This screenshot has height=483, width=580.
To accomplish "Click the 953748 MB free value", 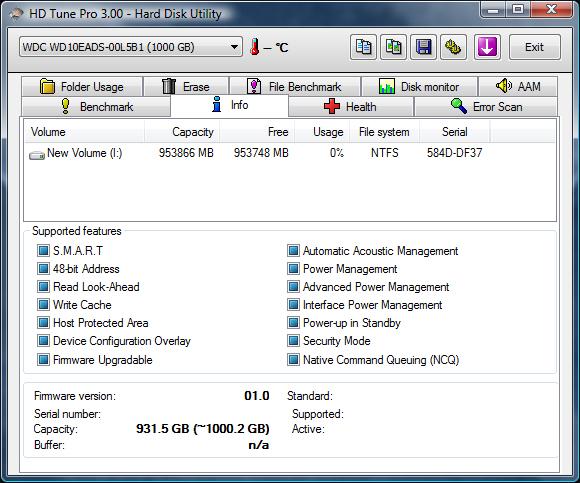I will pos(261,153).
